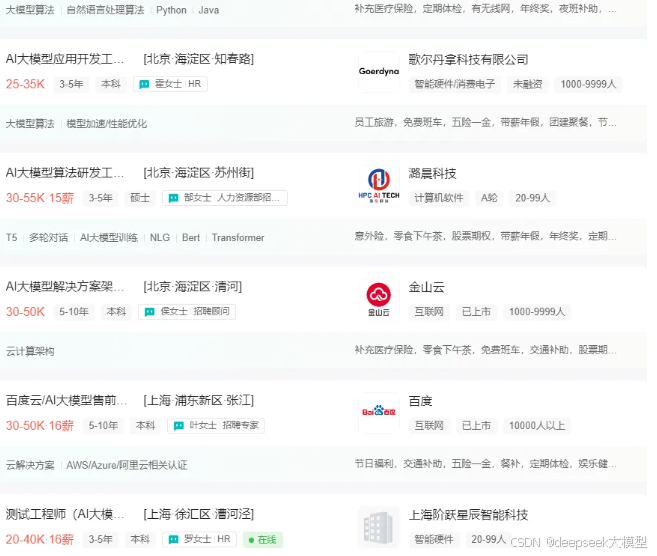Image resolution: width=657 pixels, height=556 pixels.
Task: Click the 未融资 funding tag
Action: click(528, 85)
